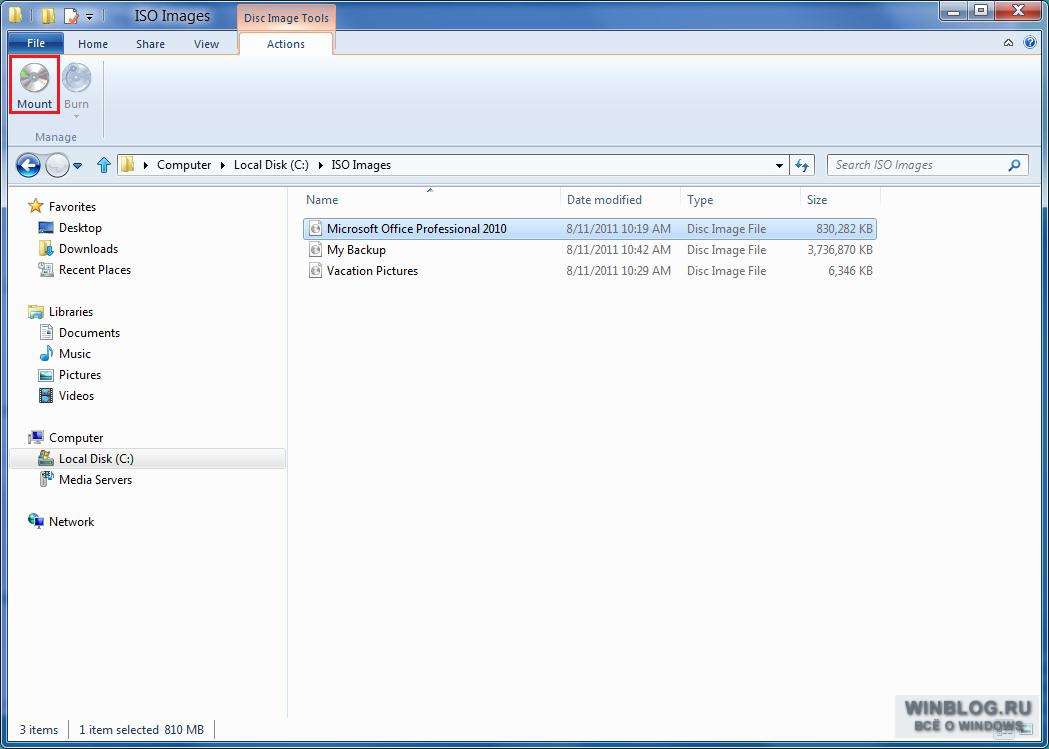Click the Disc Image Tools contextual tab
This screenshot has width=1049, height=749.
click(x=286, y=18)
